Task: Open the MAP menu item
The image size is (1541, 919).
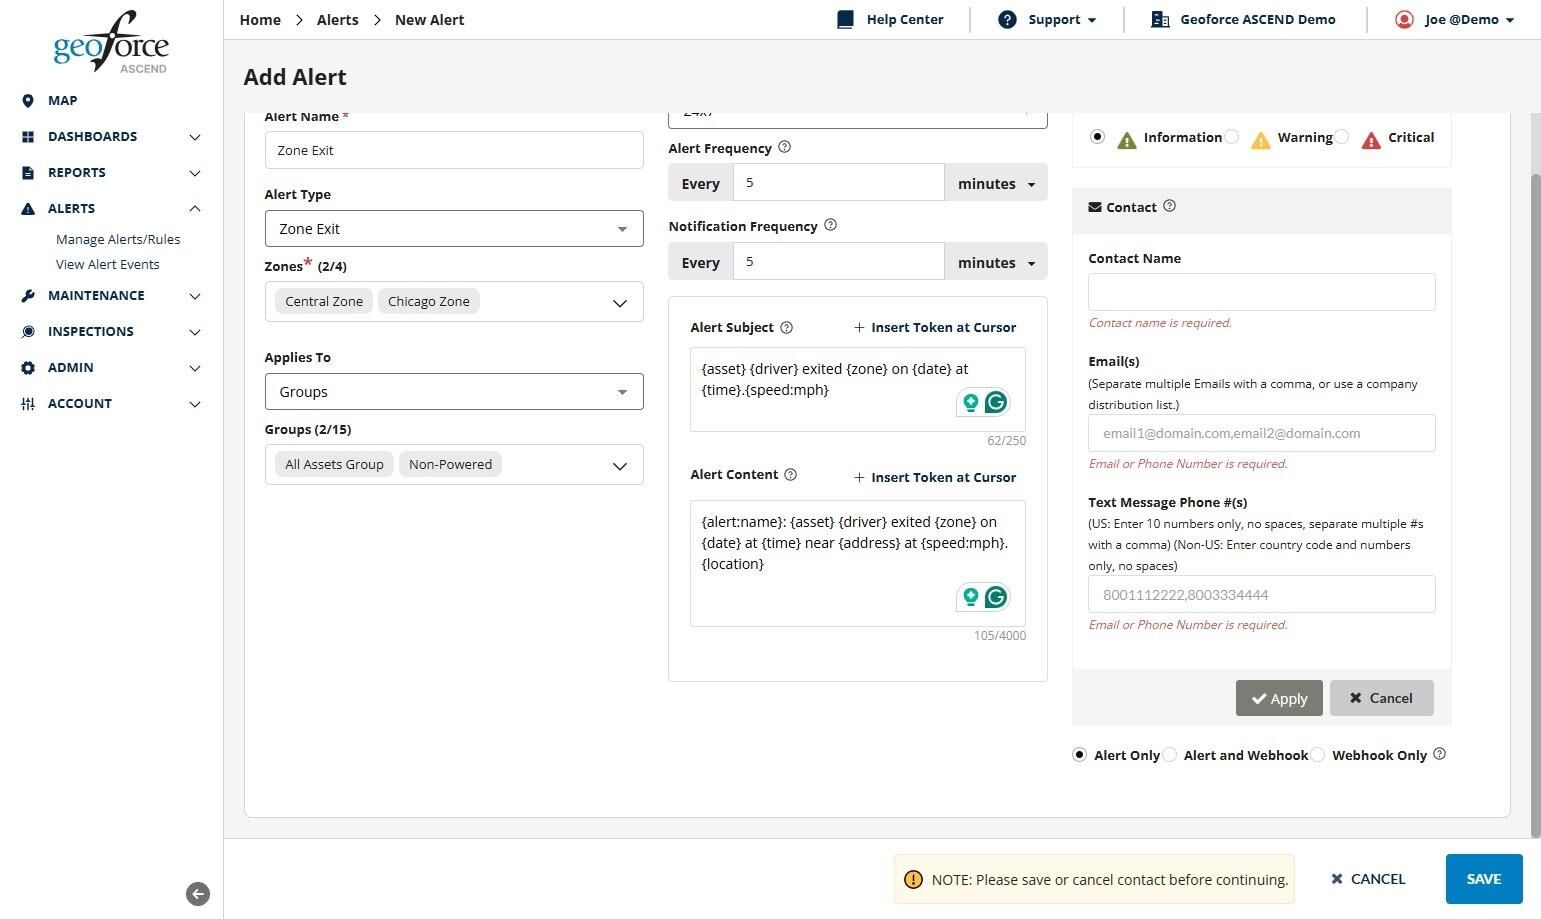Action: point(62,100)
